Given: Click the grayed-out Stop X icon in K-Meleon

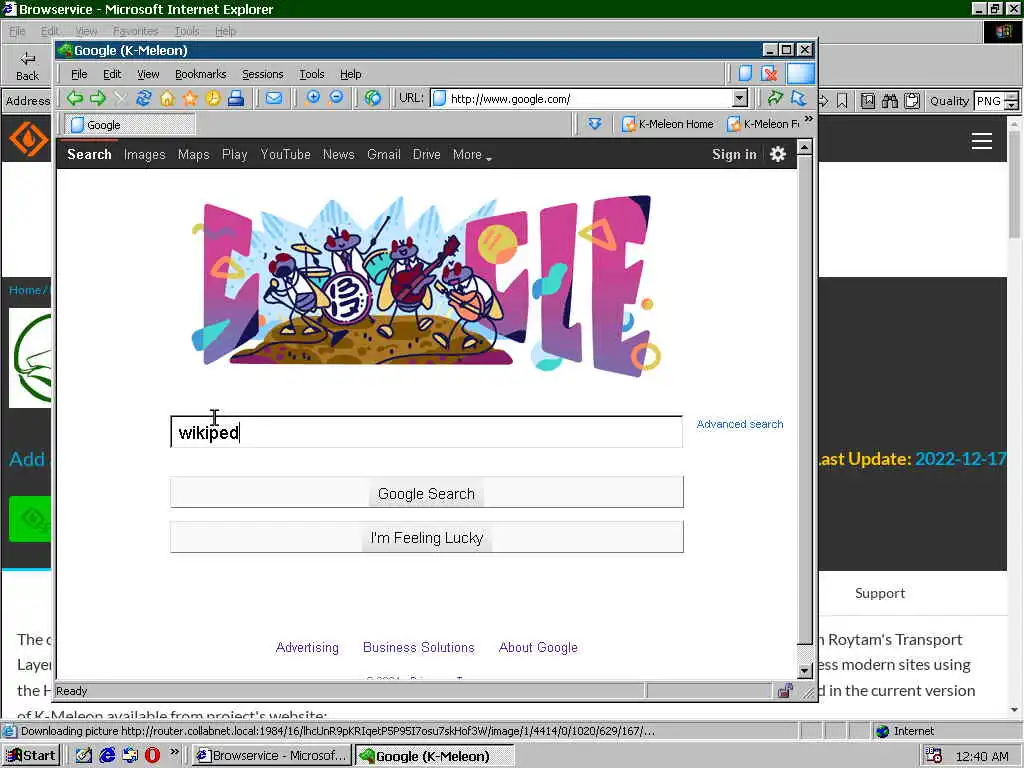Looking at the screenshot, I should click(x=120, y=99).
